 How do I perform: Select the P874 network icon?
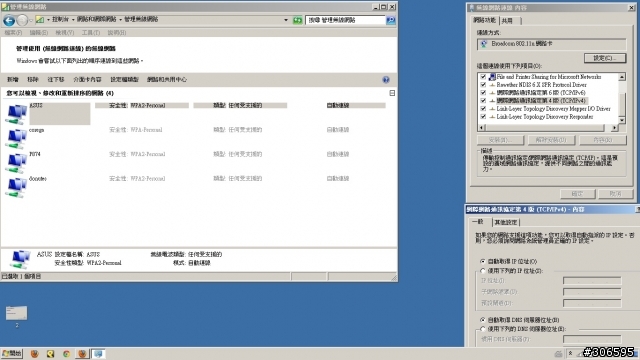click(16, 163)
